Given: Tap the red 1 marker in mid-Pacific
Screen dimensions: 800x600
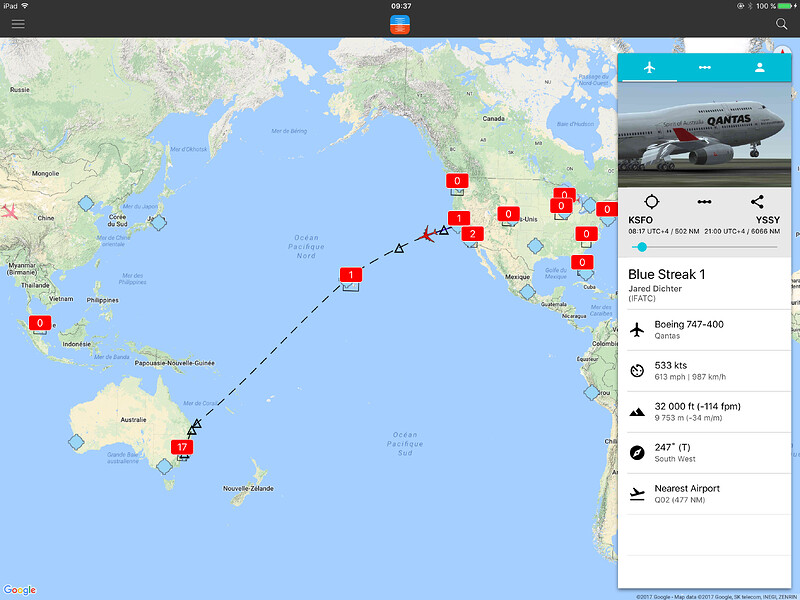Looking at the screenshot, I should pos(351,274).
